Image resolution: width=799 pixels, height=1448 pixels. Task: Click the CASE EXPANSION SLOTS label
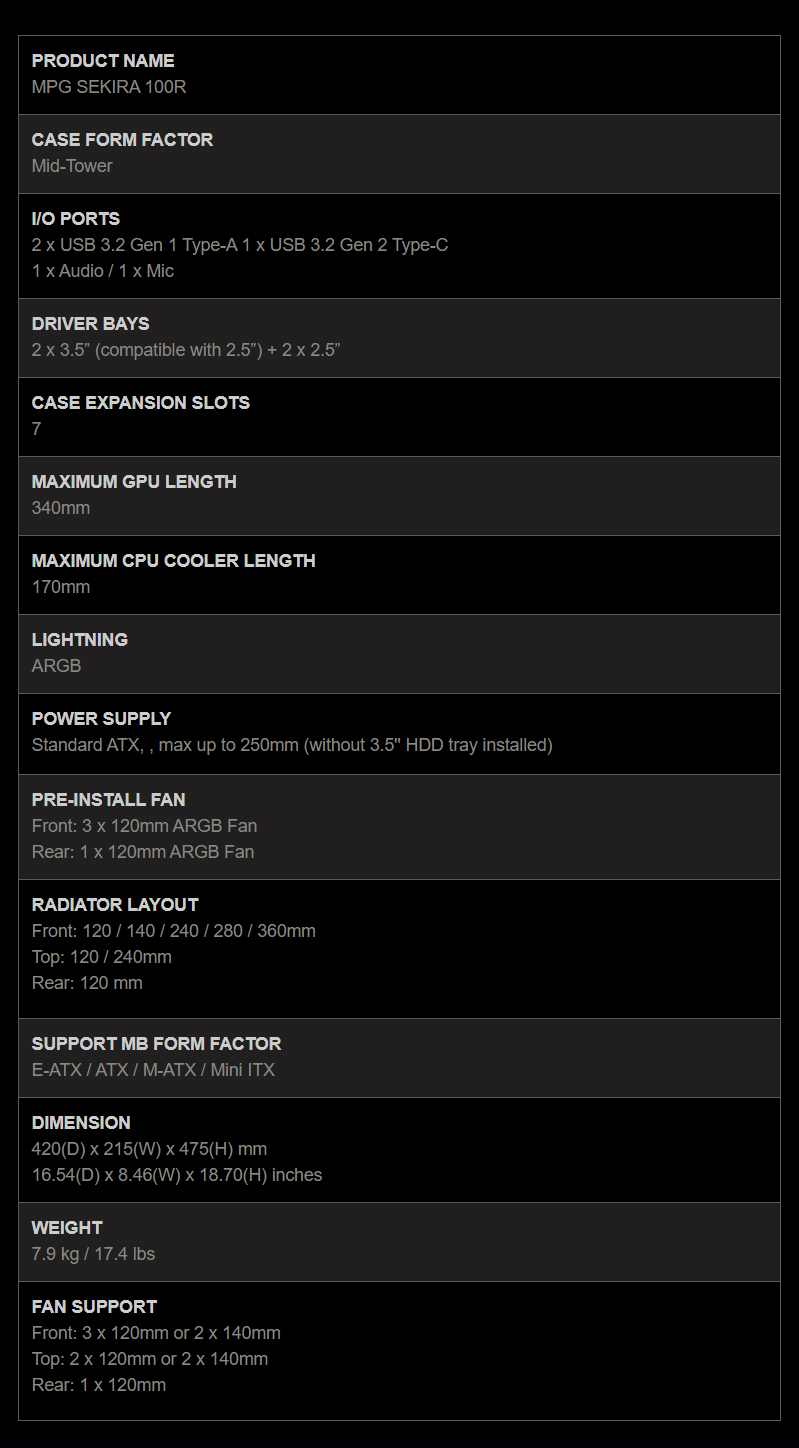pos(141,403)
